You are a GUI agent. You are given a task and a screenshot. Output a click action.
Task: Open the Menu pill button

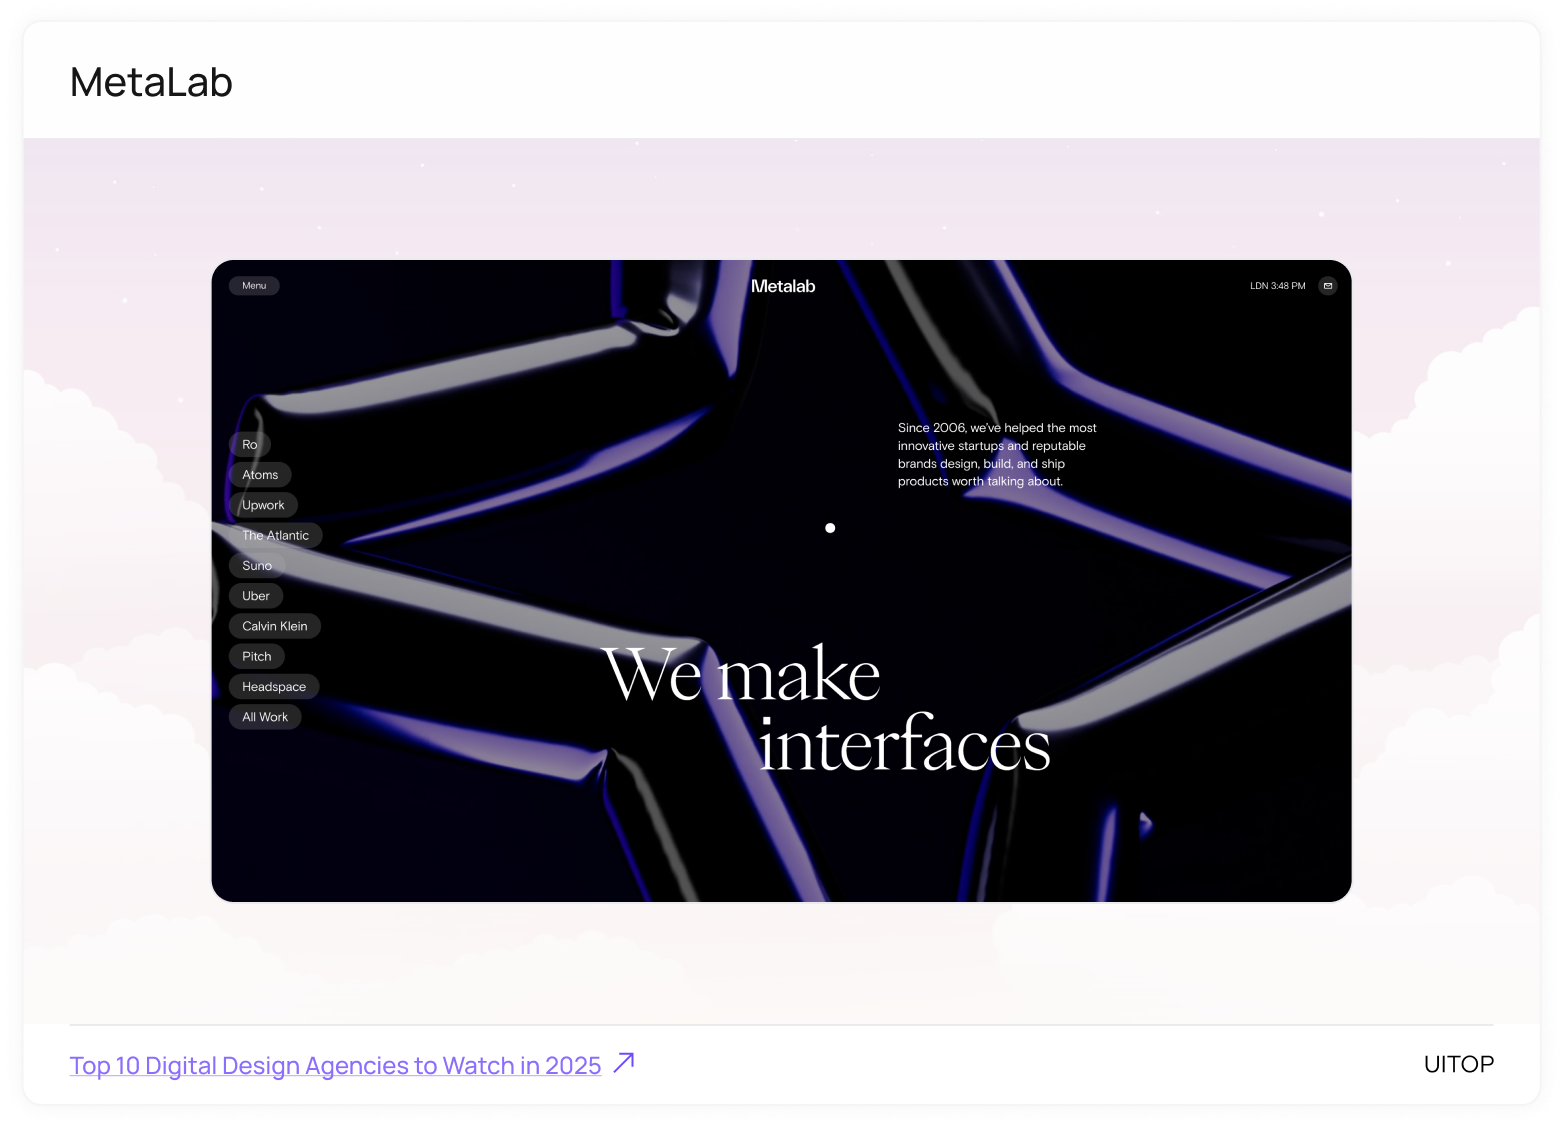point(254,286)
